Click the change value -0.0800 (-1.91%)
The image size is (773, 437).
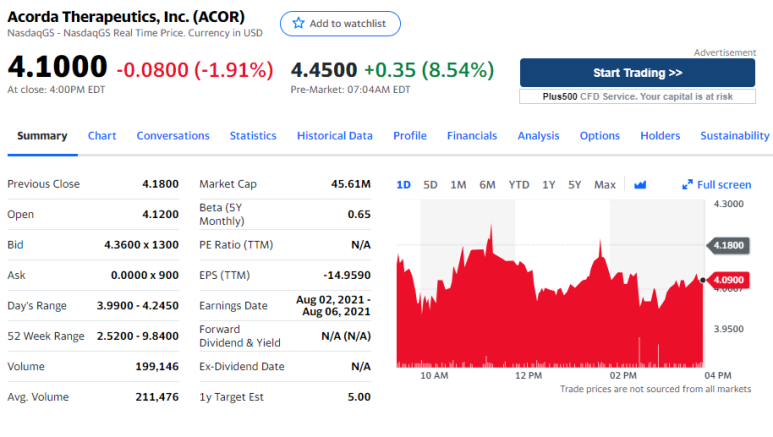point(195,70)
